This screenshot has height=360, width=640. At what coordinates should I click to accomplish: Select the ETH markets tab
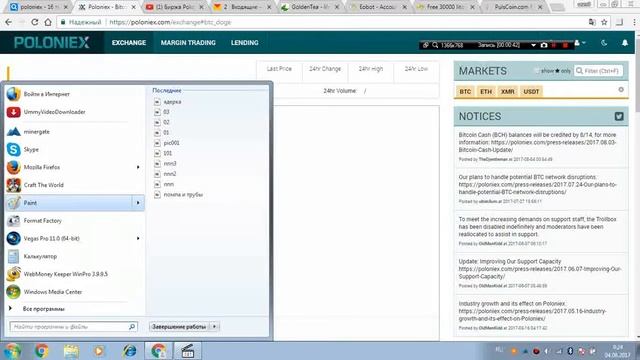click(486, 91)
